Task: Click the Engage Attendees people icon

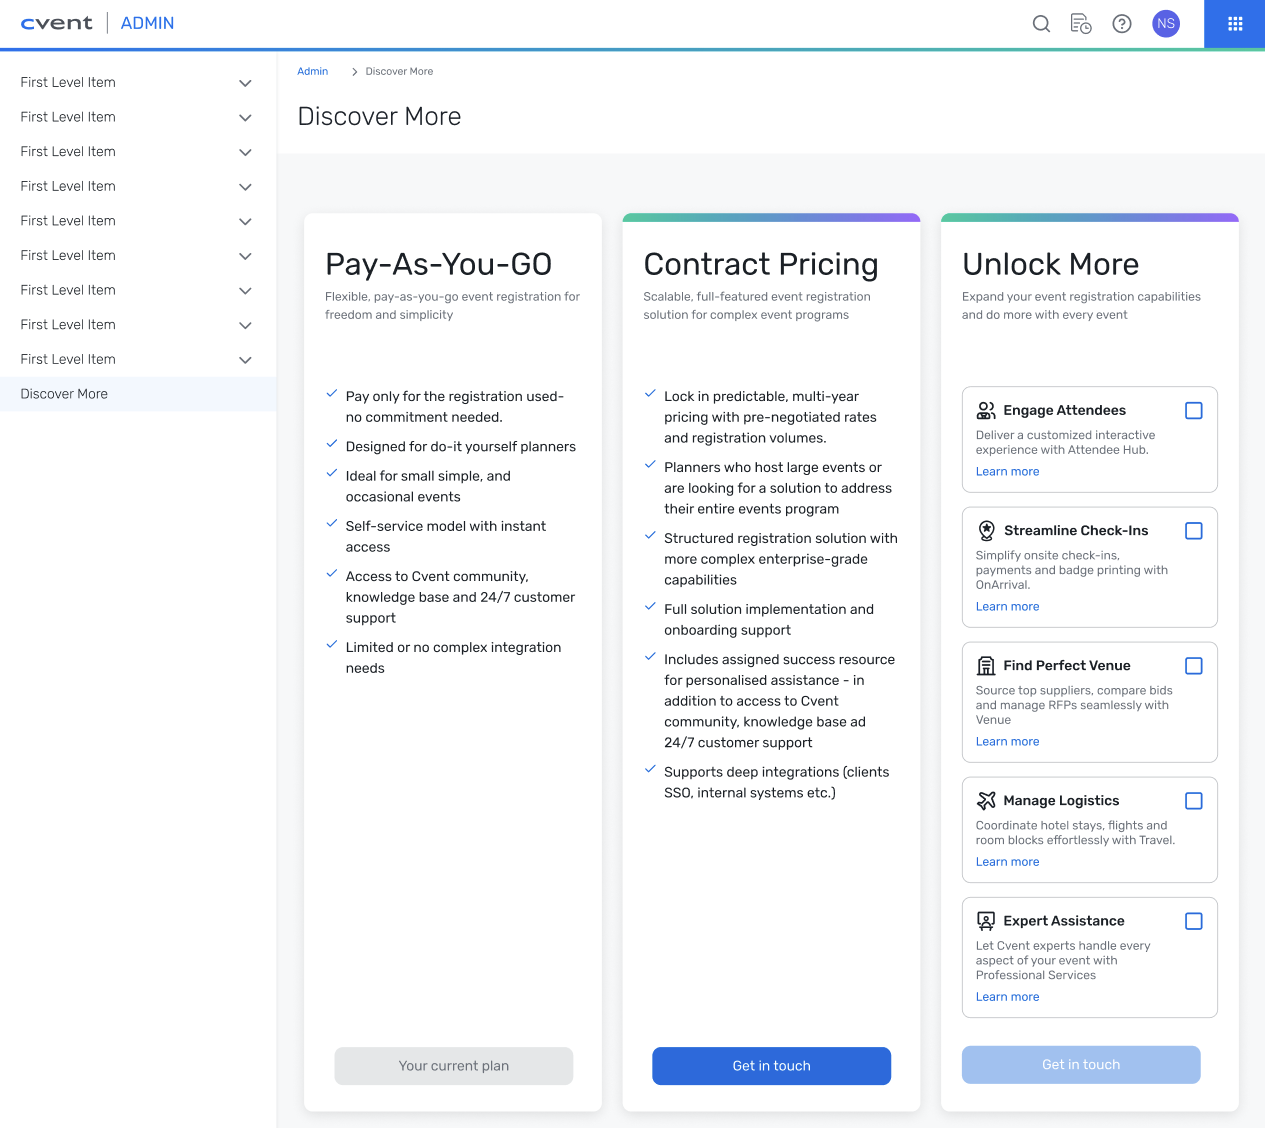Action: 986,411
